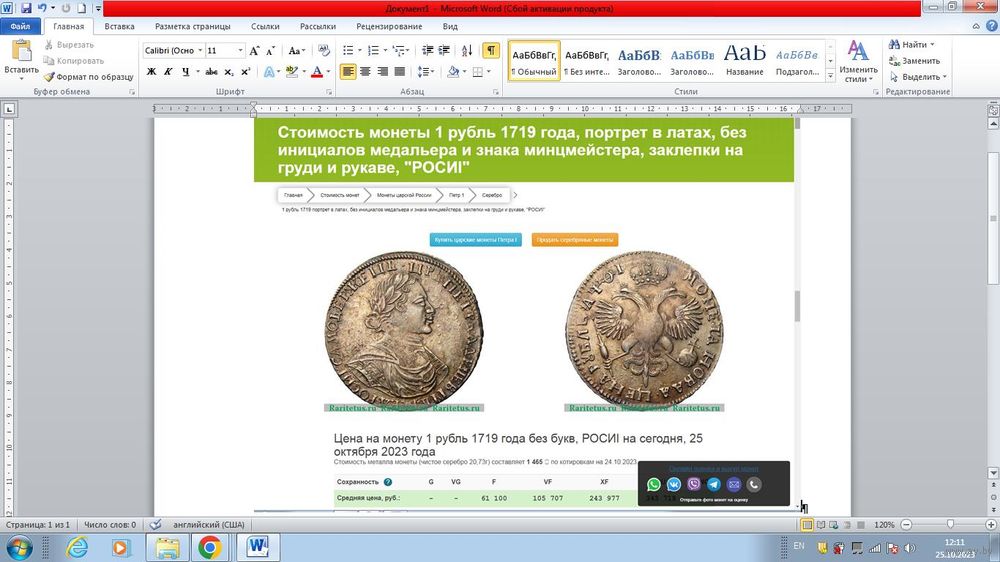The image size is (1000, 562).
Task: Click Заменить in Editing group
Action: pos(915,61)
